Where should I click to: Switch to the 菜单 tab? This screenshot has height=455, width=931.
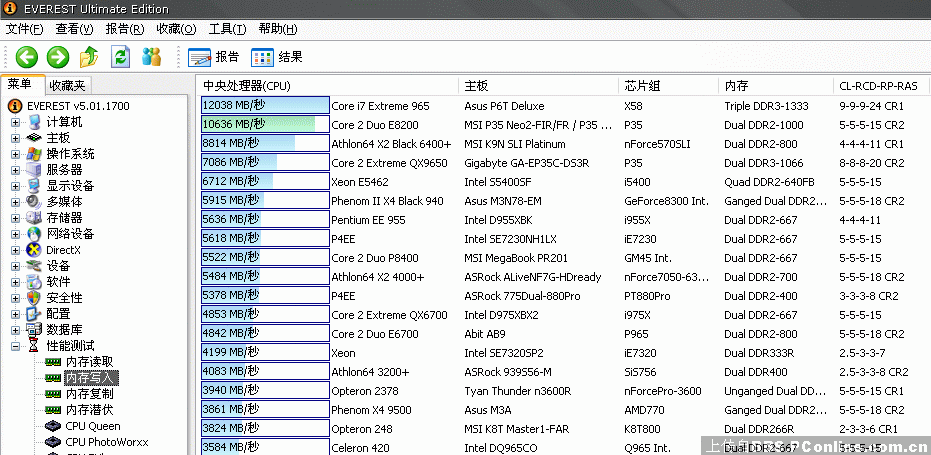[x=23, y=84]
